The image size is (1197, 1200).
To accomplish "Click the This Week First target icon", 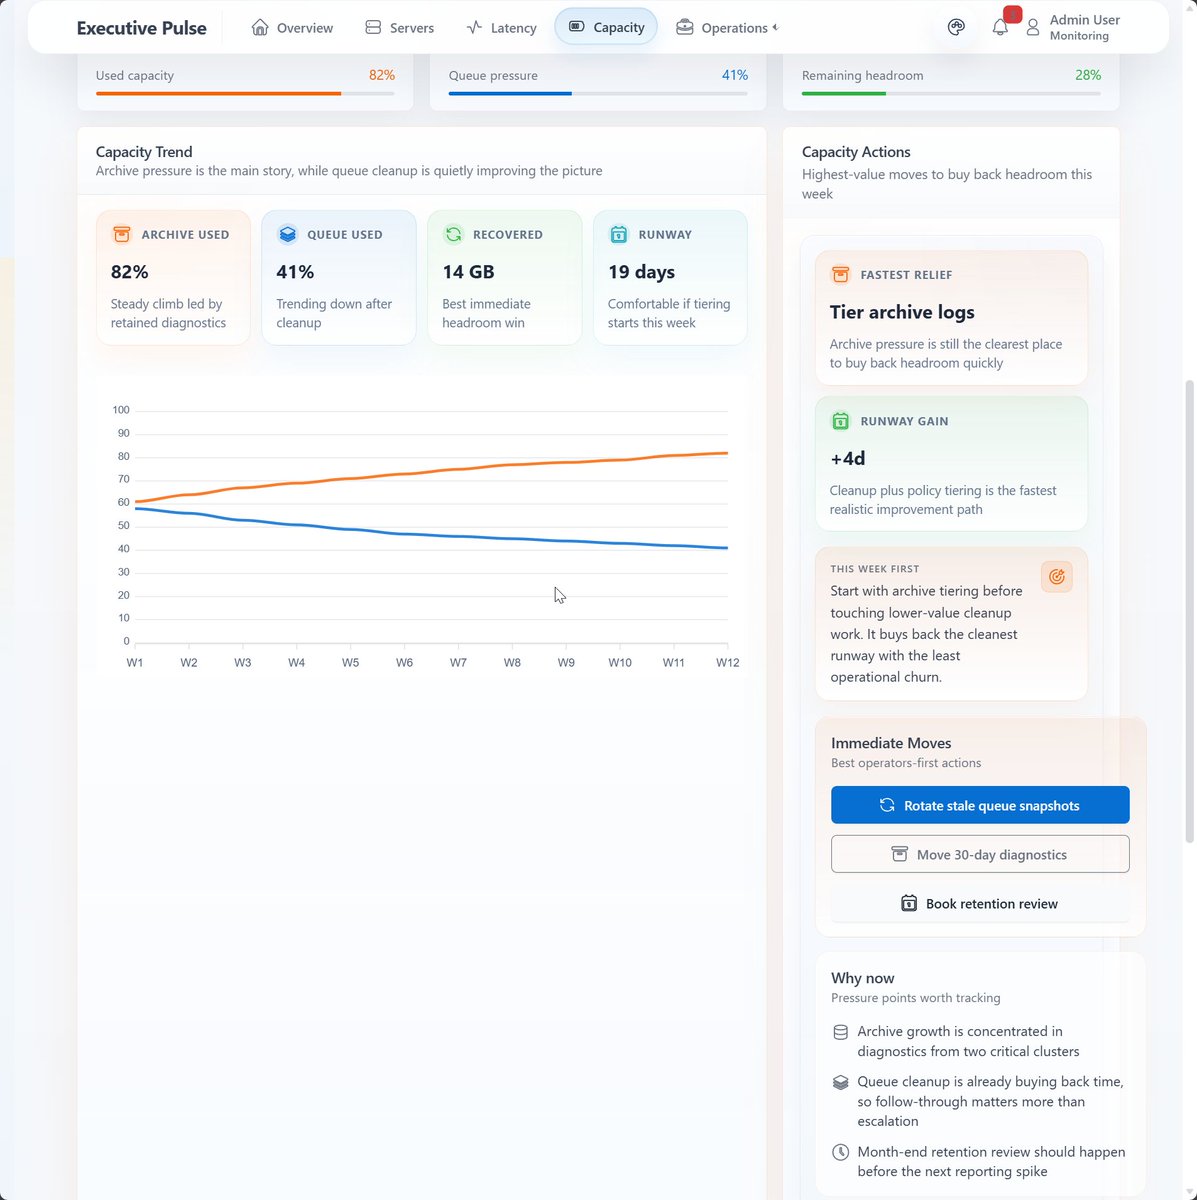I will [1057, 576].
